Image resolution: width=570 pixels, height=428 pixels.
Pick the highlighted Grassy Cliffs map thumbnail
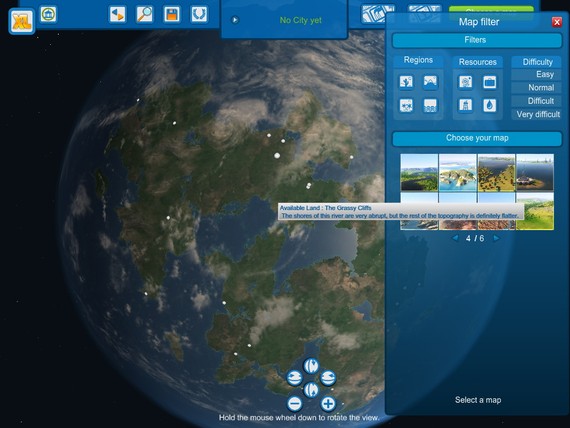click(535, 211)
